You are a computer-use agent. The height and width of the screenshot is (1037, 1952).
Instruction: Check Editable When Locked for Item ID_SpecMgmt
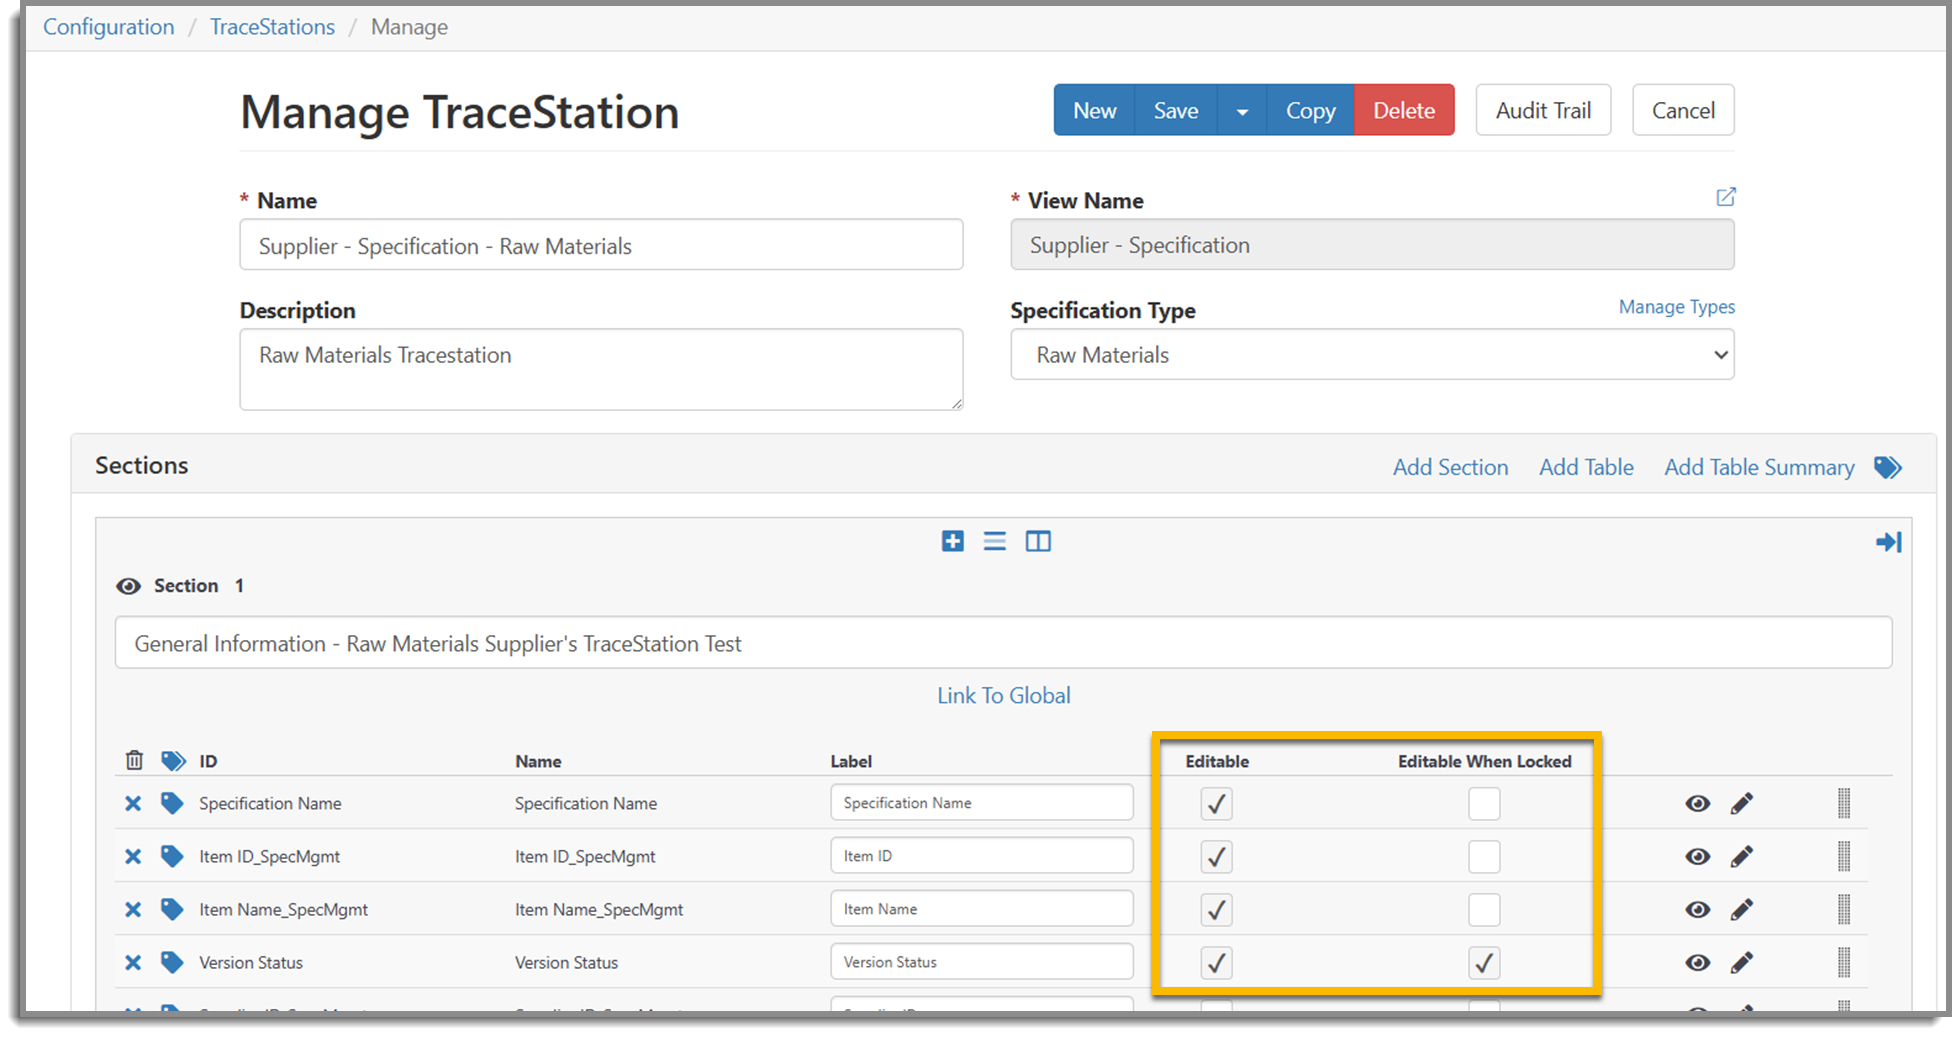tap(1484, 856)
